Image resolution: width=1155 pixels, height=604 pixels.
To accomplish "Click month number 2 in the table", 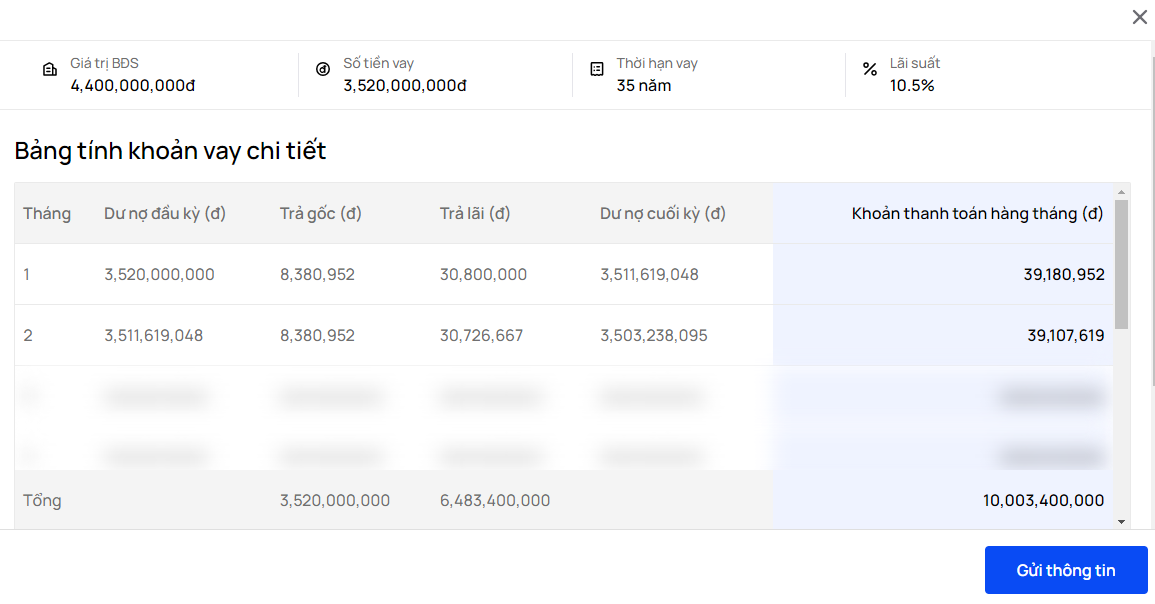I will pos(28,336).
